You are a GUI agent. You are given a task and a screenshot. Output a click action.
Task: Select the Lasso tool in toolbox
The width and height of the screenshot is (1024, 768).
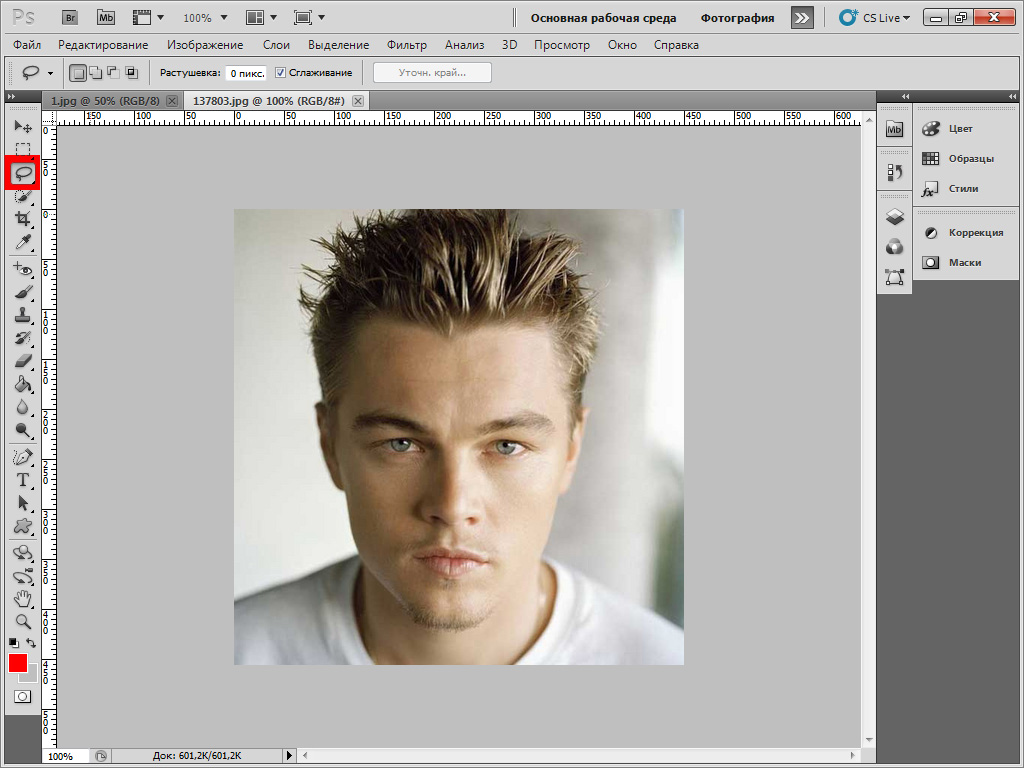[x=23, y=173]
